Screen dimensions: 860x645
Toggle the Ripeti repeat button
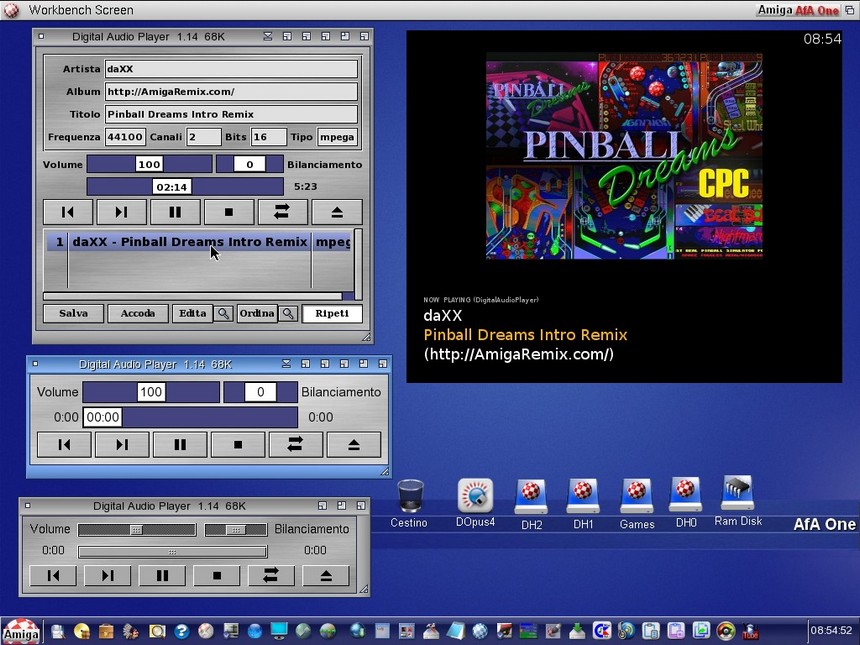click(x=332, y=314)
